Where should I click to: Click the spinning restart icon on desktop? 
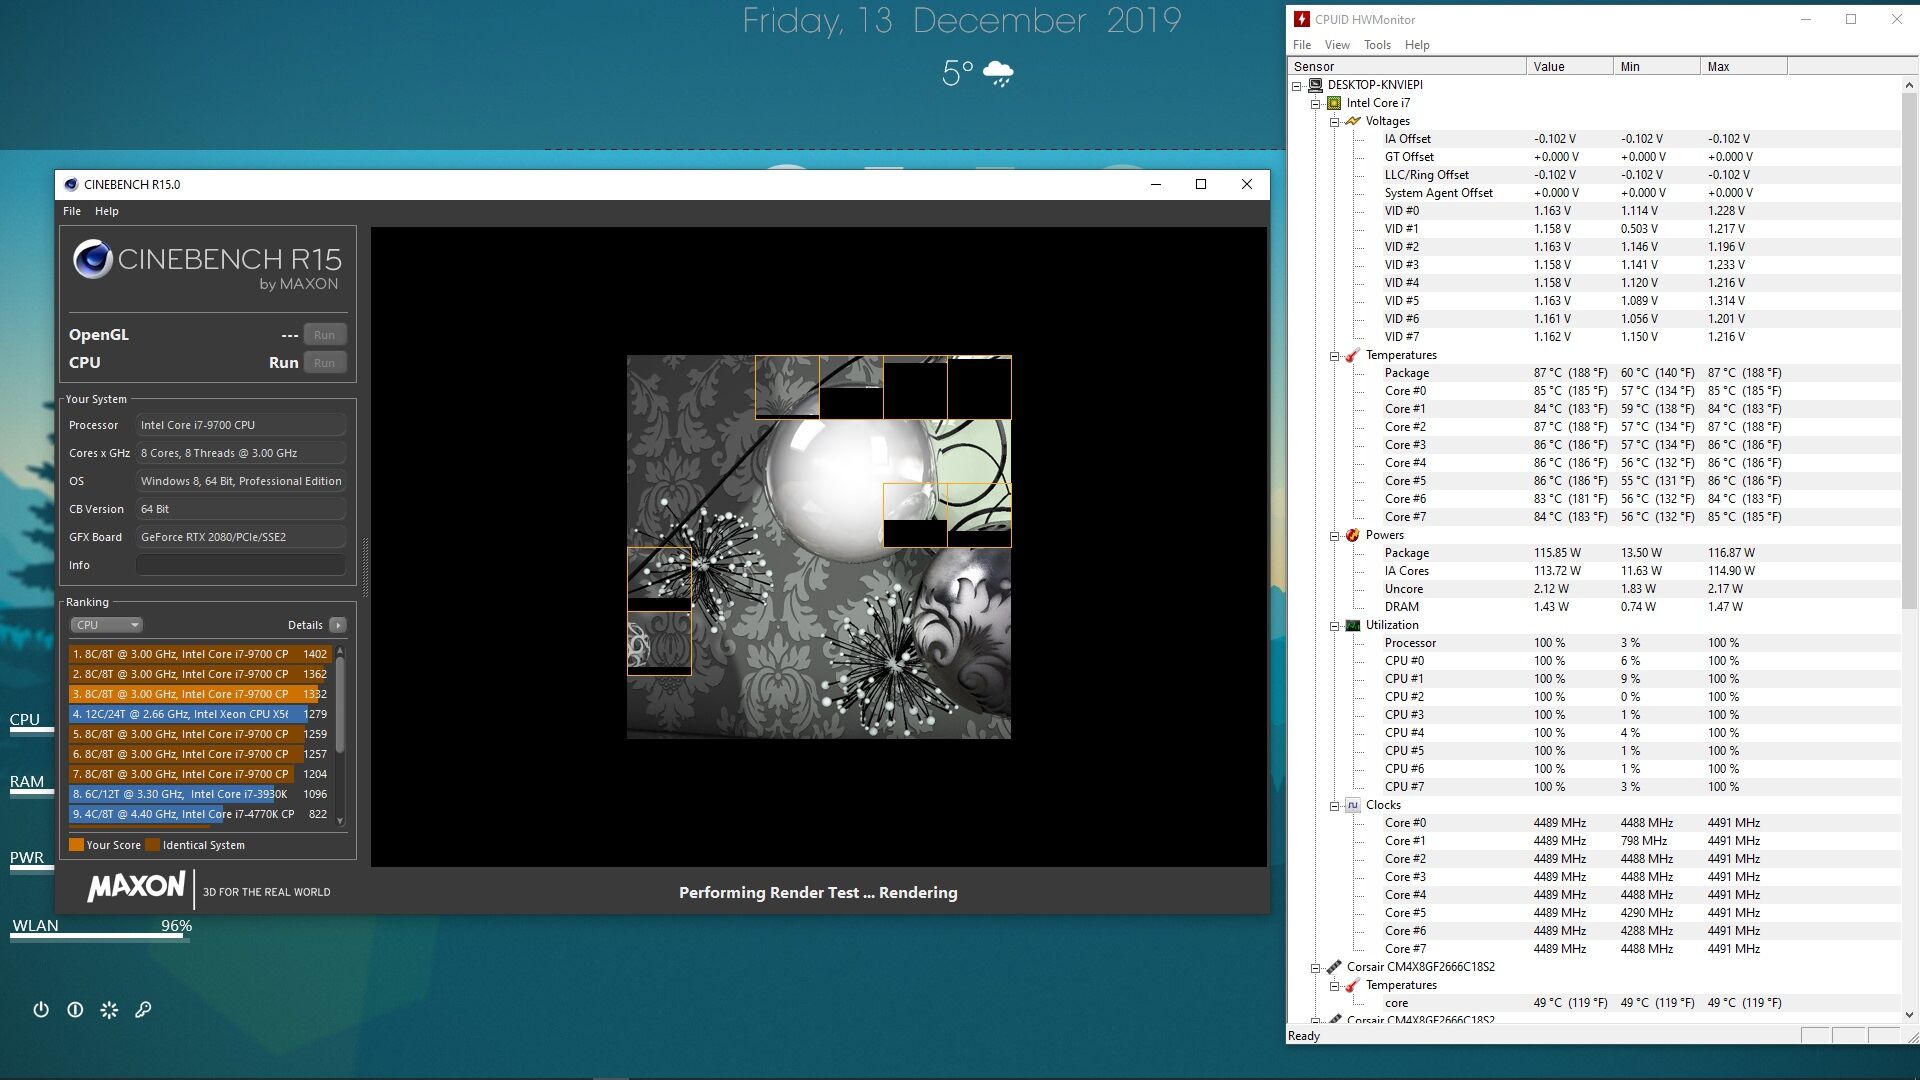(x=109, y=1010)
